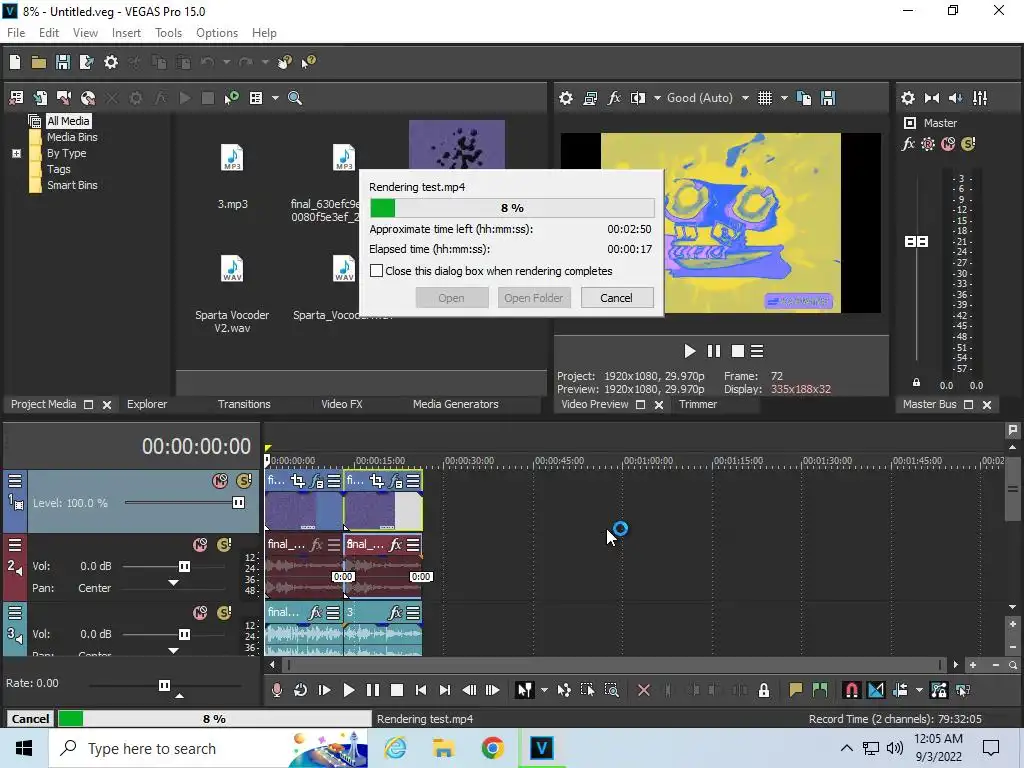Switch to the Explorer tab
The image size is (1024, 768).
[147, 404]
